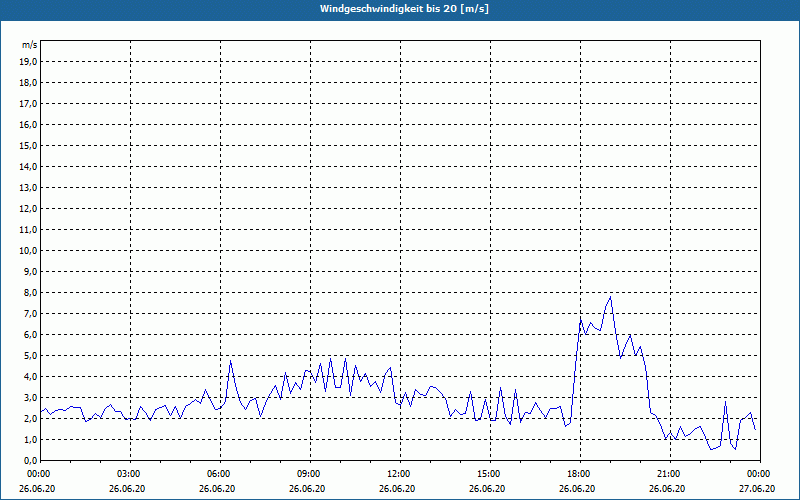Select the '18,0' y-axis label

(28, 83)
